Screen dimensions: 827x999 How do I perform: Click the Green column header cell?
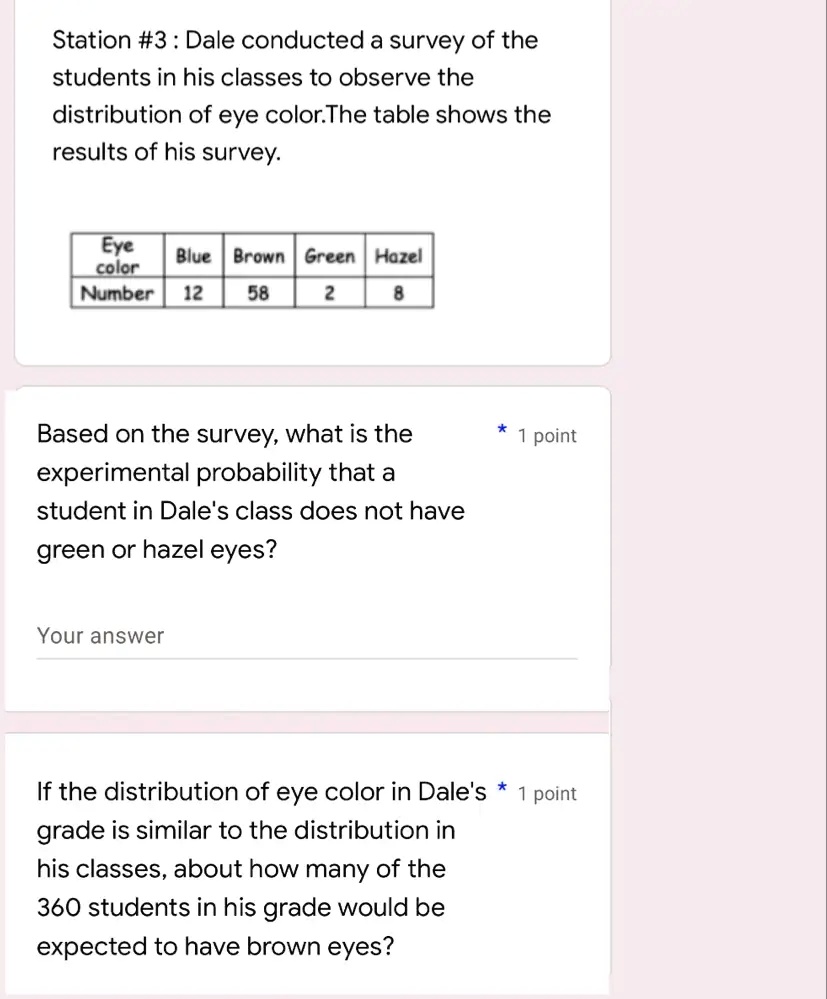pos(330,256)
